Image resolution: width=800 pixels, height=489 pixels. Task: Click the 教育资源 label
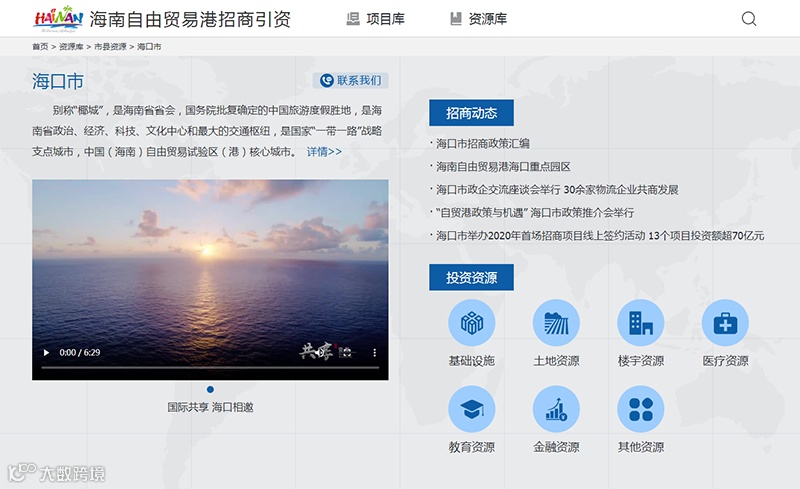point(471,447)
